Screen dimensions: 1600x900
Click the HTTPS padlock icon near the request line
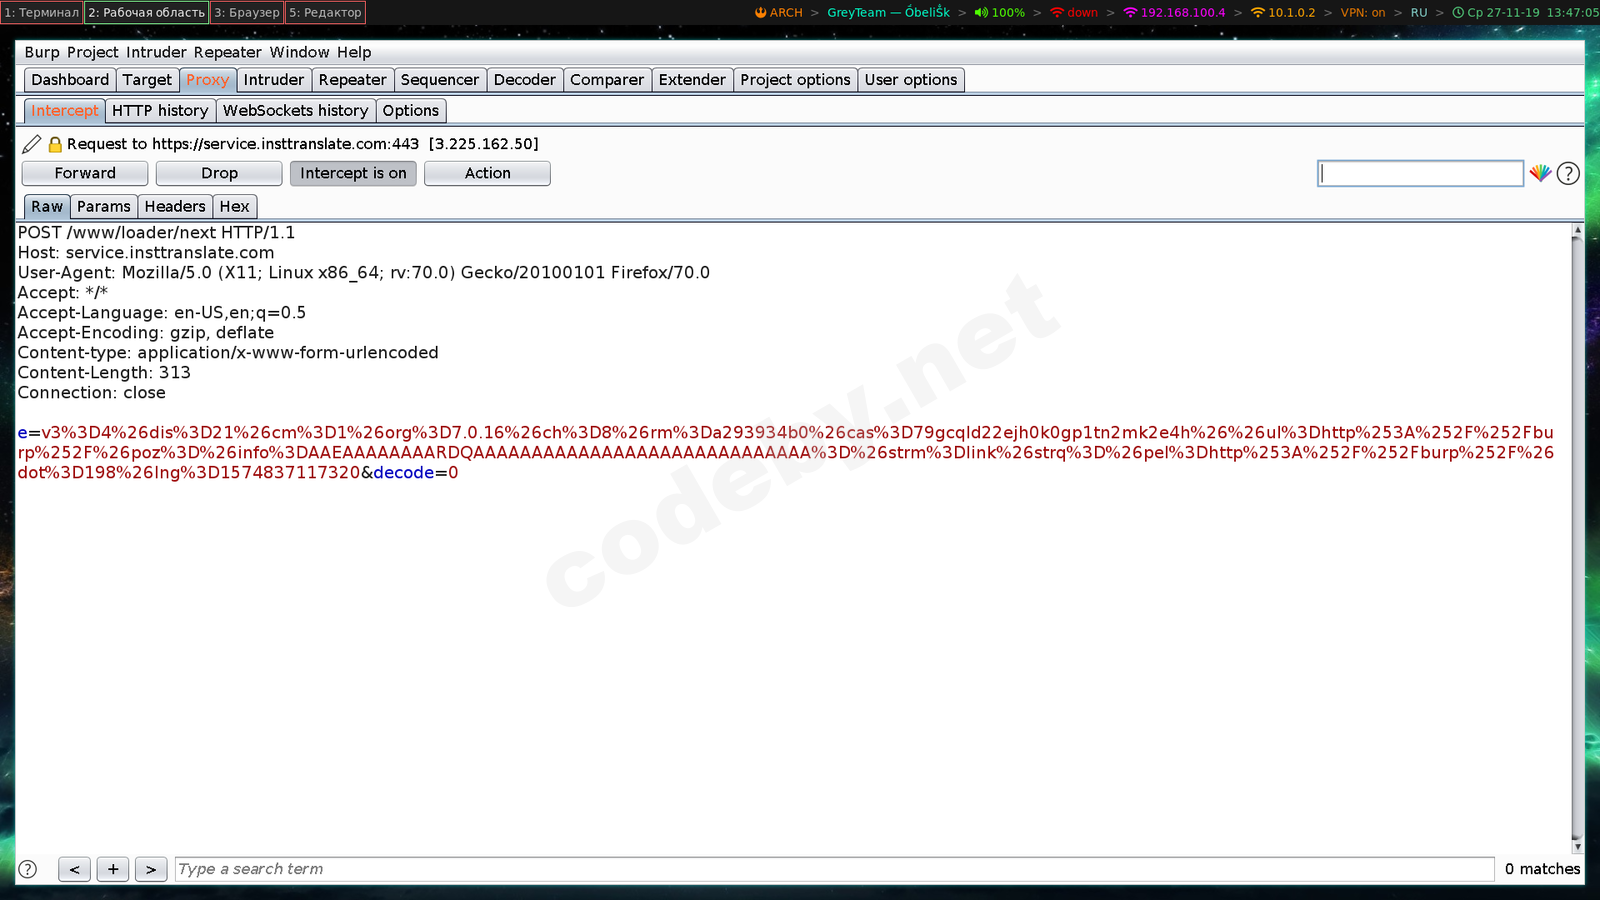pyautogui.click(x=53, y=143)
